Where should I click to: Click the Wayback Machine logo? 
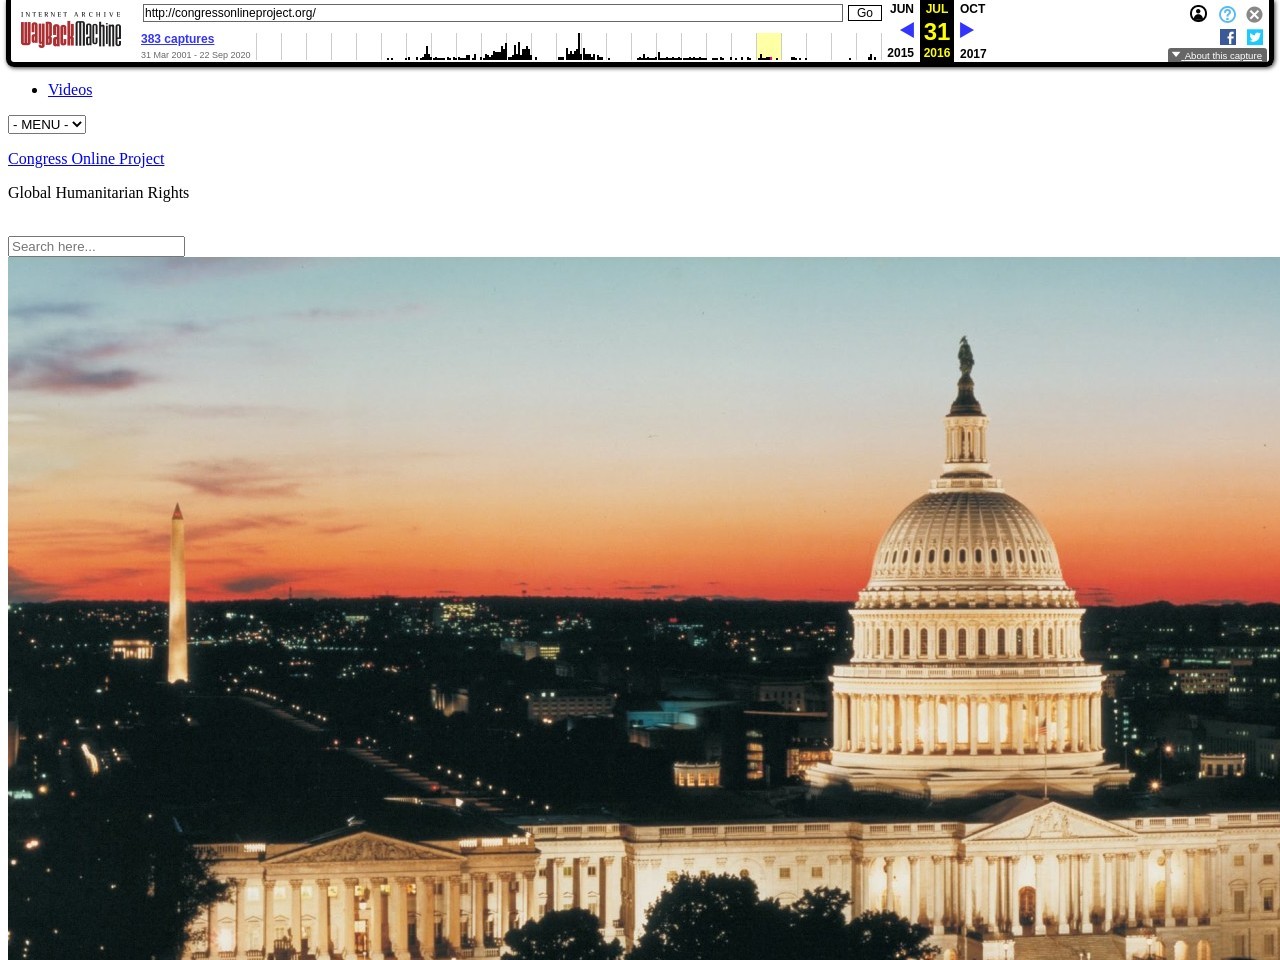tap(71, 31)
